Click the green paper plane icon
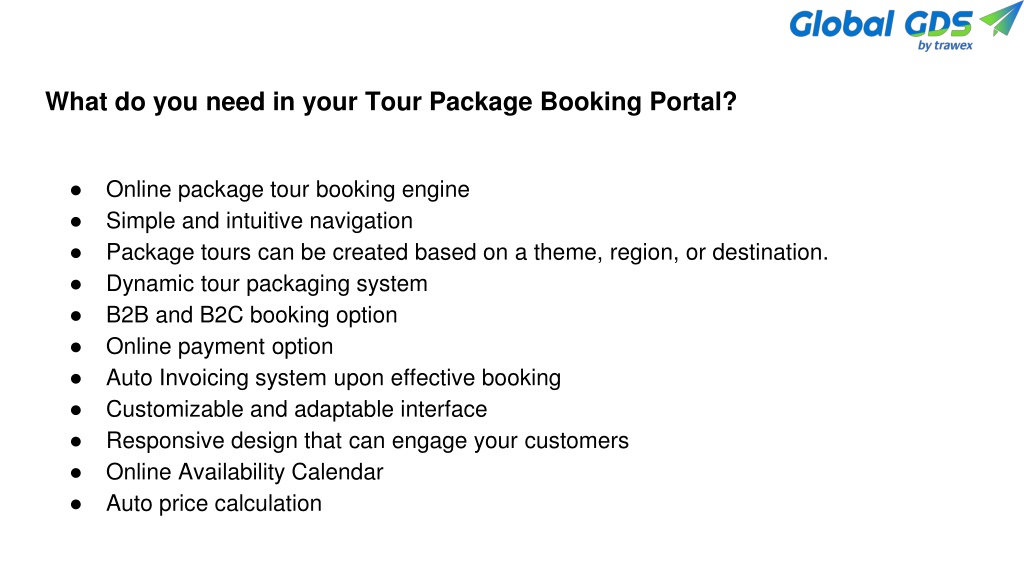This screenshot has width=1024, height=576. [1001, 18]
